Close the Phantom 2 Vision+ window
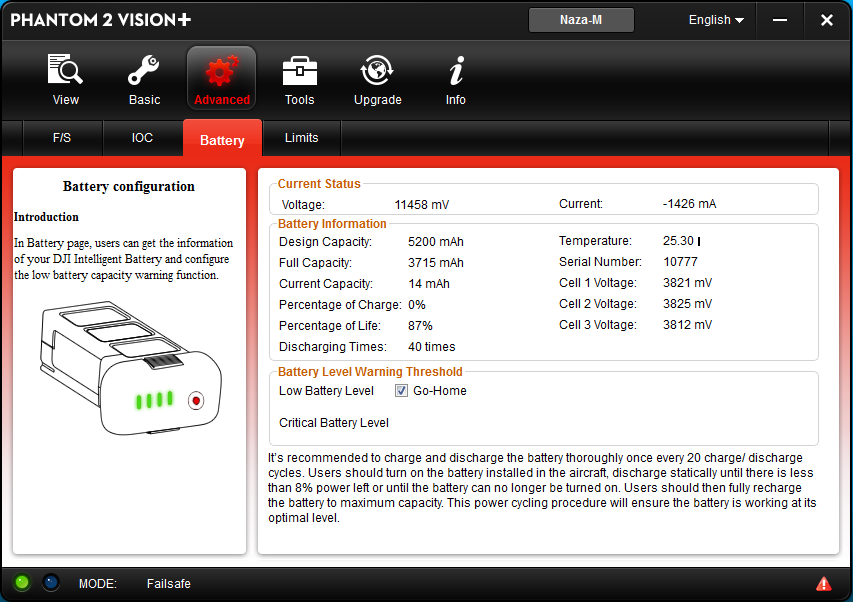This screenshot has height=602, width=853. tap(827, 20)
